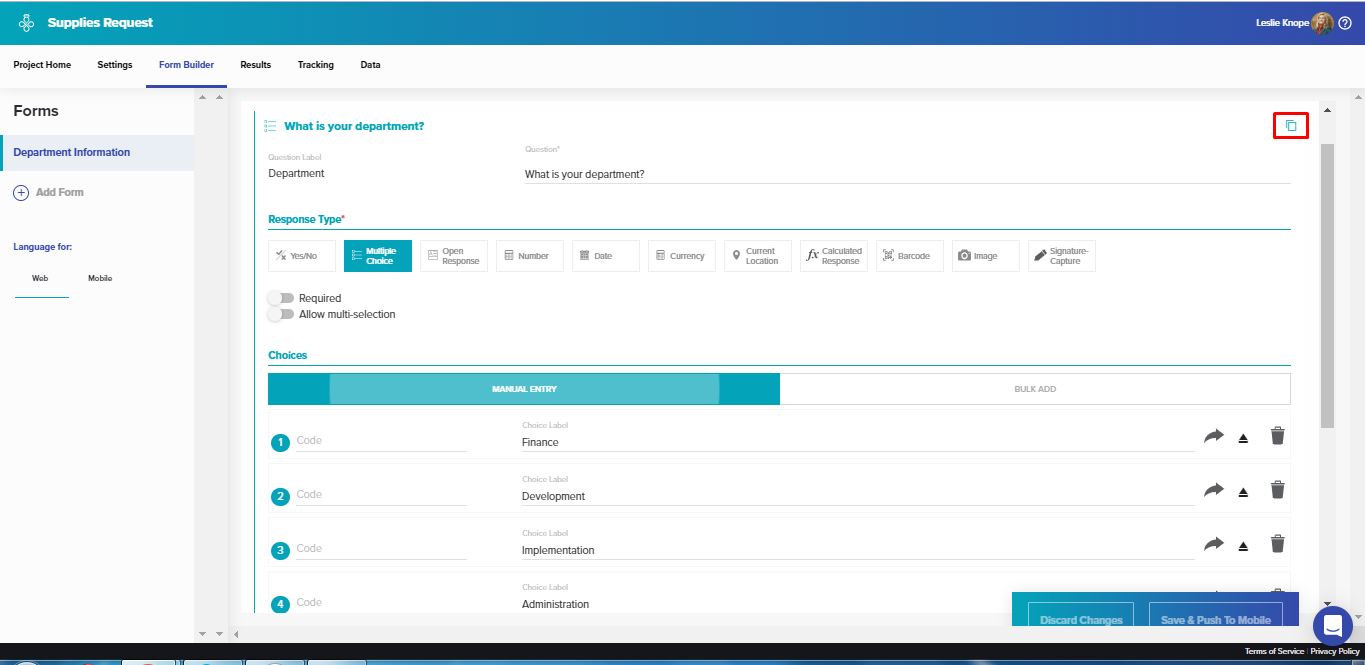Click the Code field for choice 1

click(381, 440)
